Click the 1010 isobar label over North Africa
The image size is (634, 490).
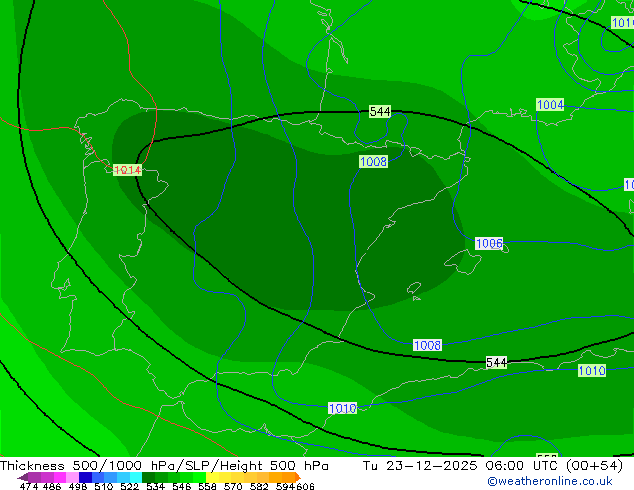(342, 408)
